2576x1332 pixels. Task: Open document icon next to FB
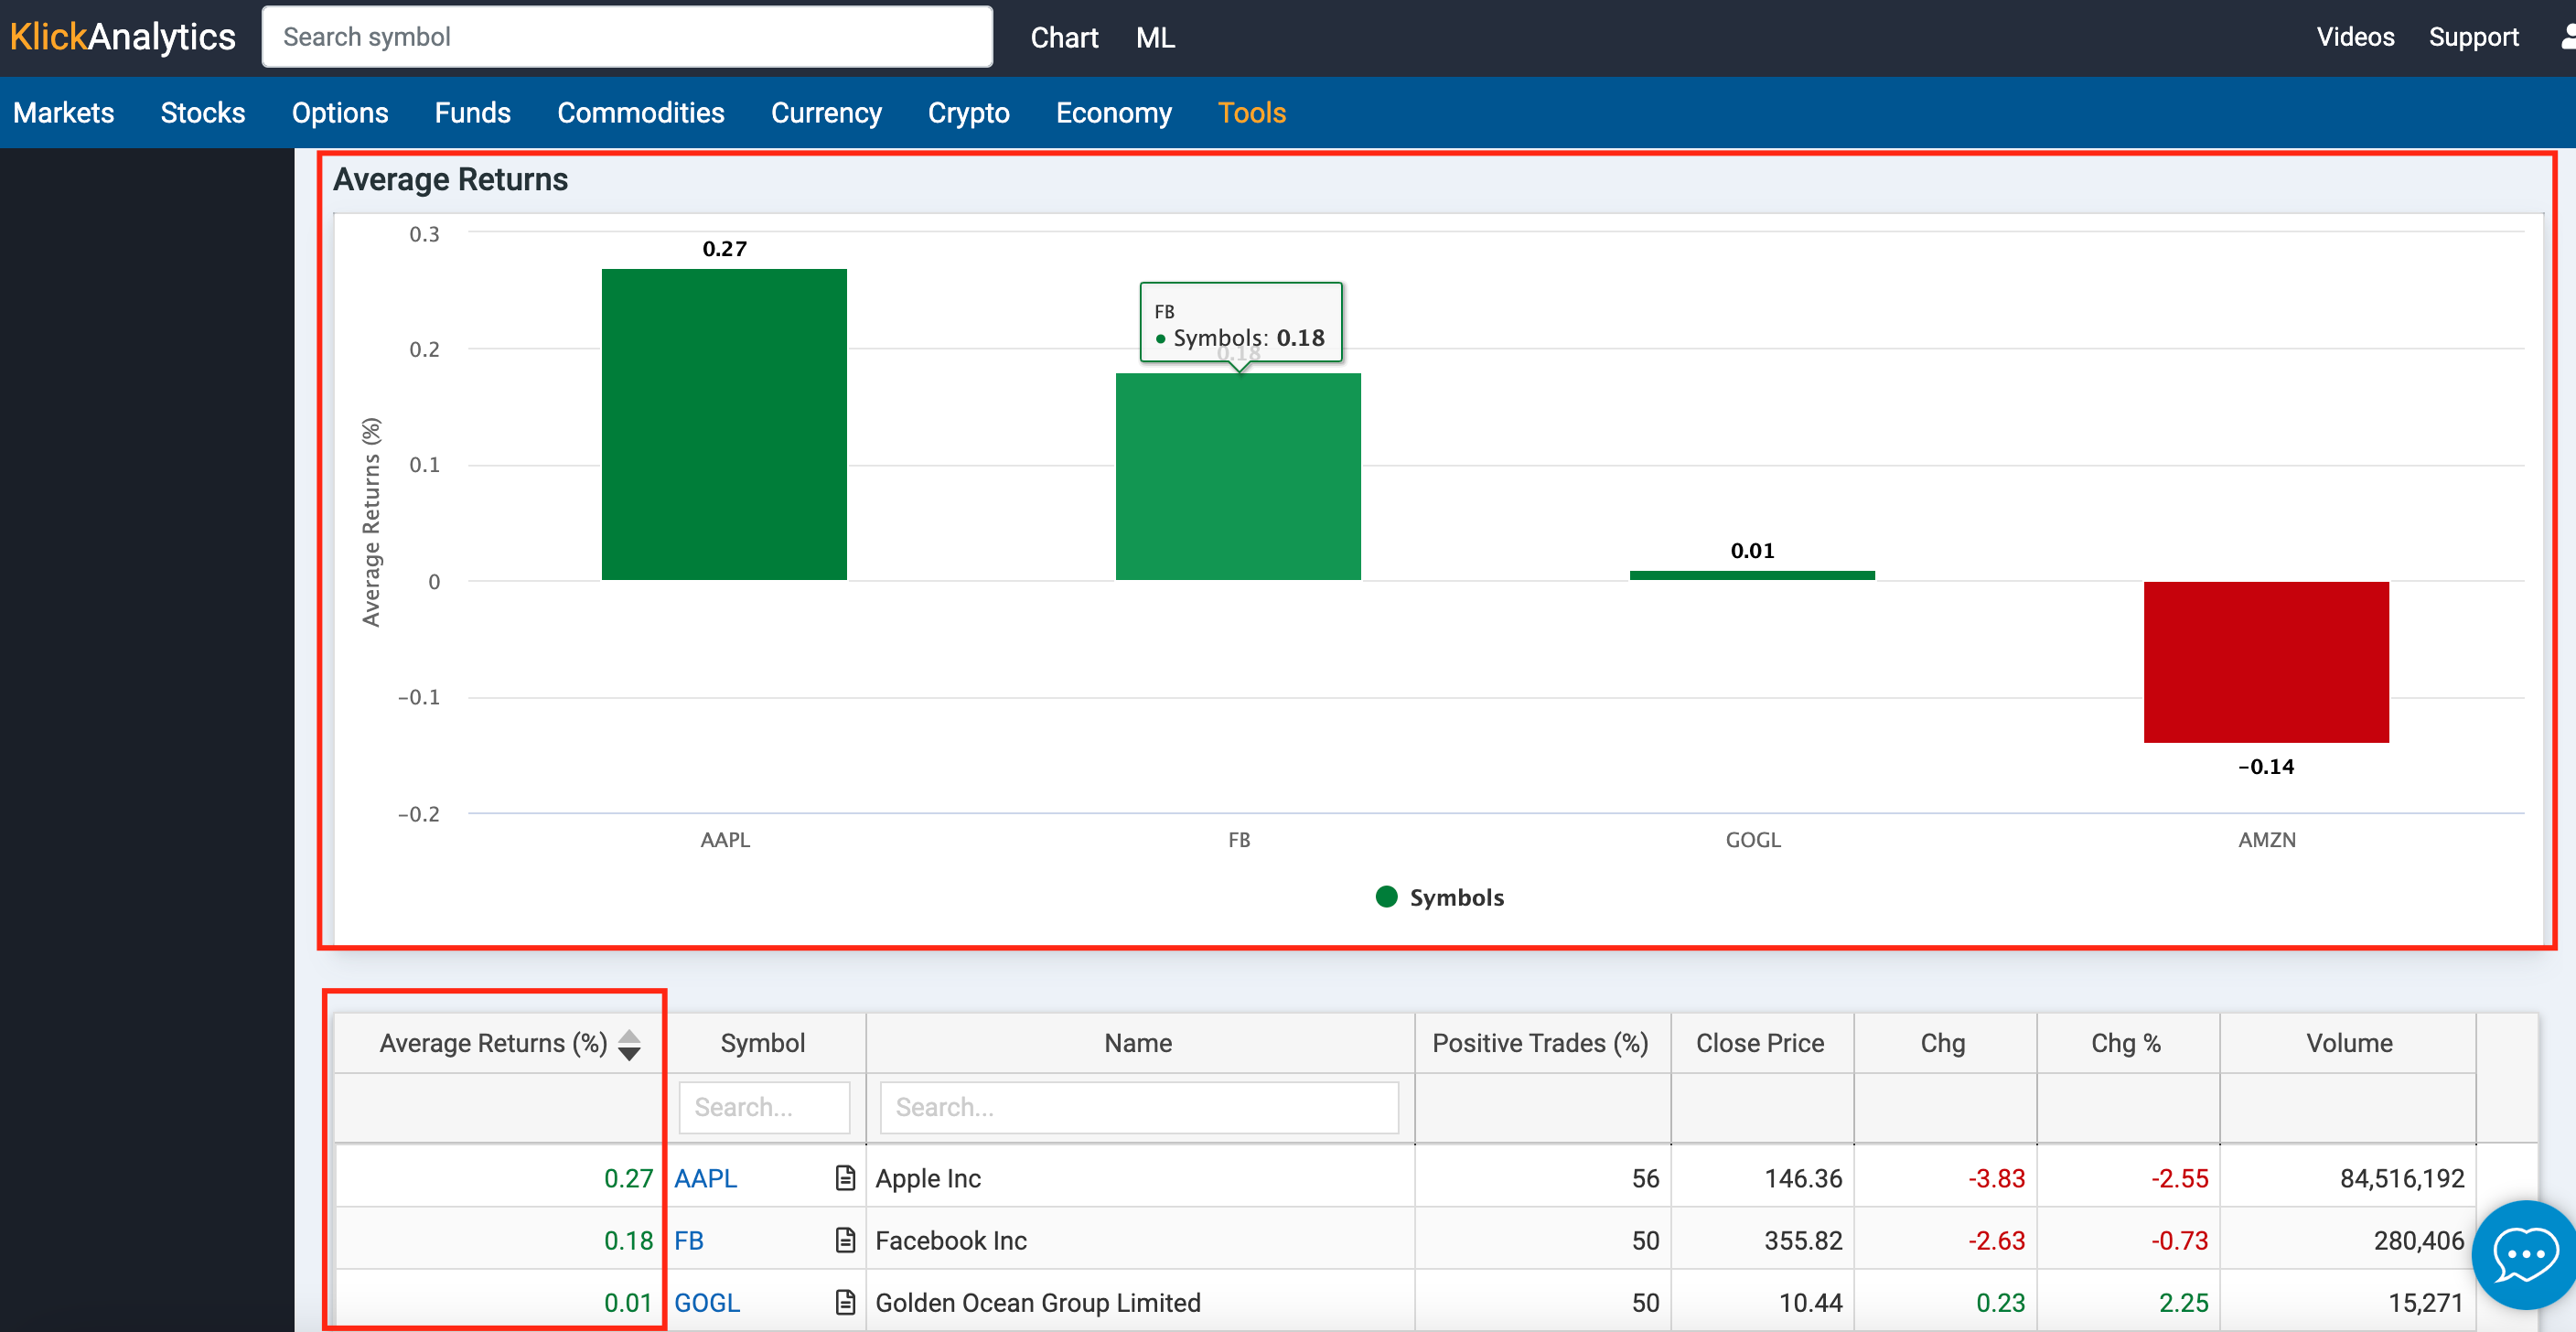coord(845,1240)
